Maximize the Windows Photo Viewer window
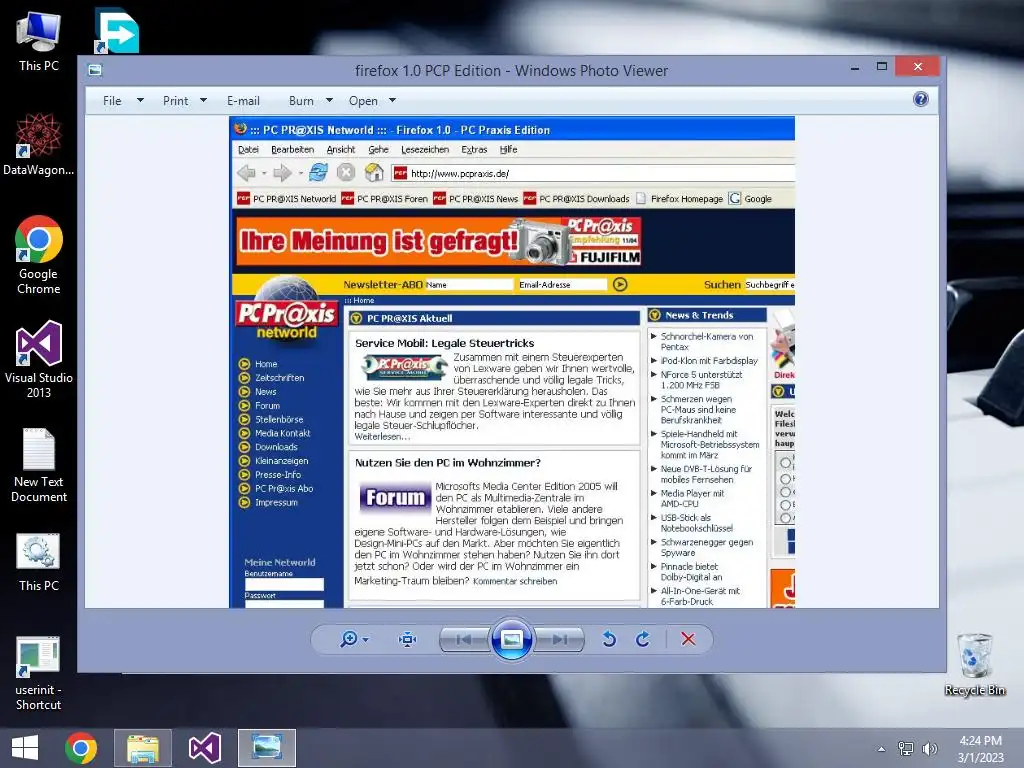The height and width of the screenshot is (768, 1024). [882, 67]
